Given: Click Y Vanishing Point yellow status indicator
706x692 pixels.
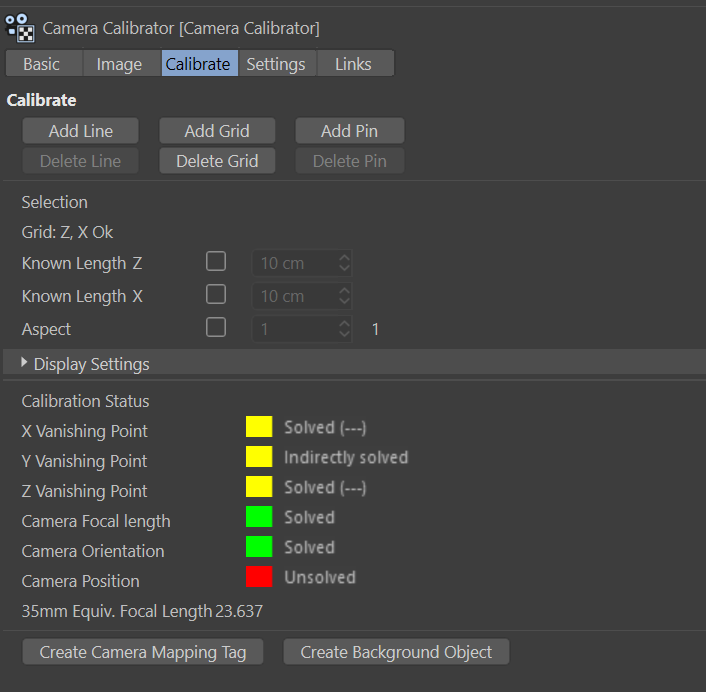Looking at the screenshot, I should click(x=259, y=457).
